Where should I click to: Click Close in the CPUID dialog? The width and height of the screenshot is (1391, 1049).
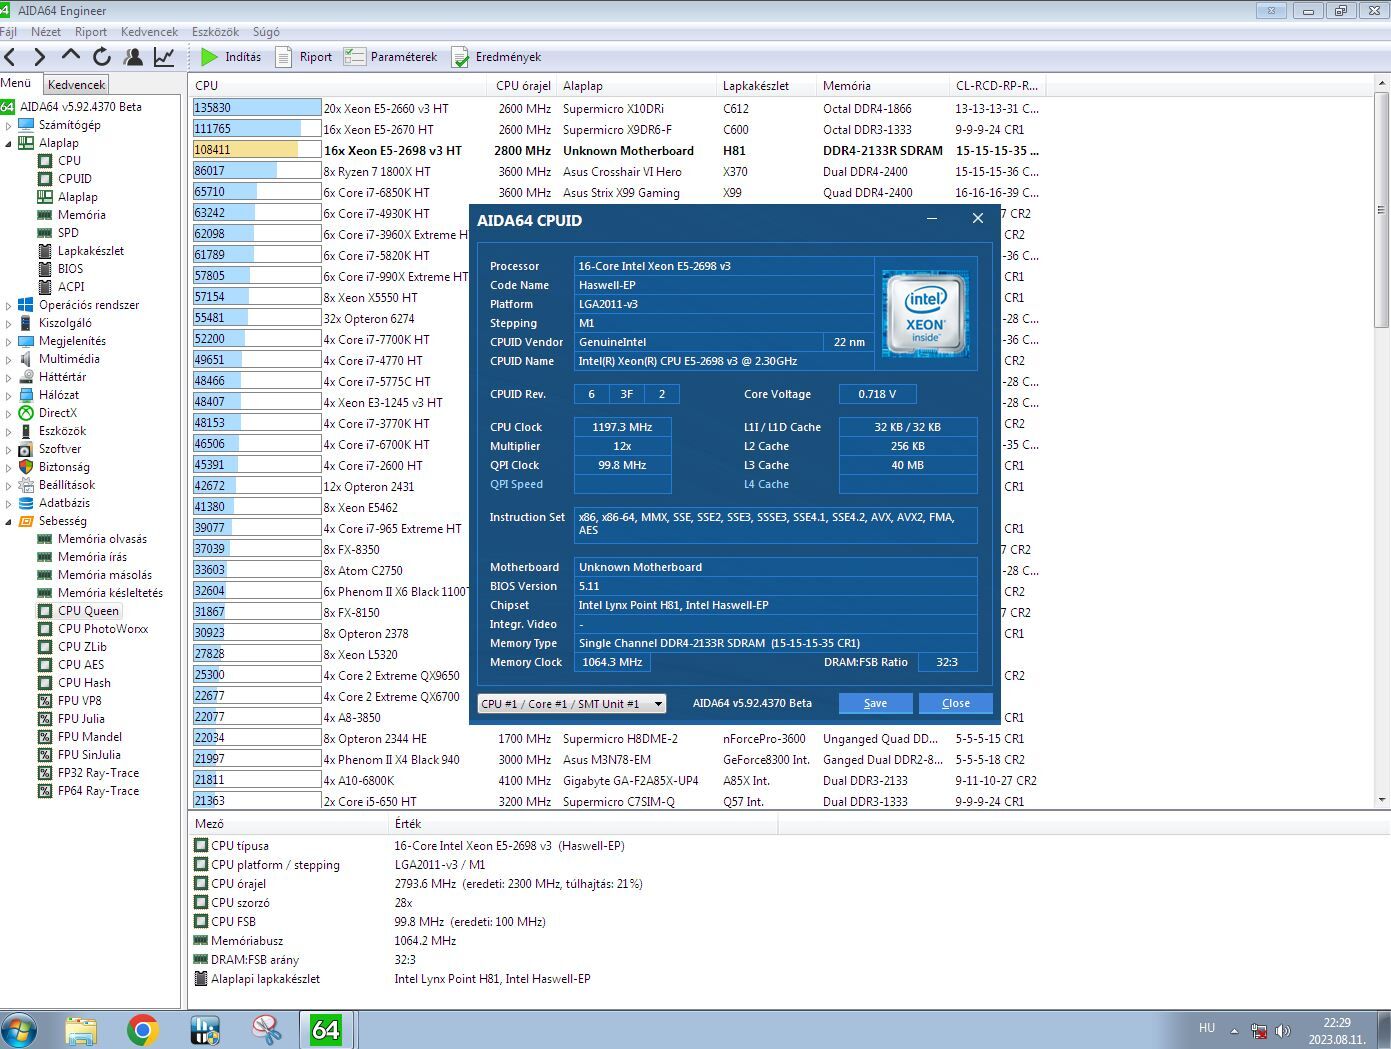pos(956,703)
